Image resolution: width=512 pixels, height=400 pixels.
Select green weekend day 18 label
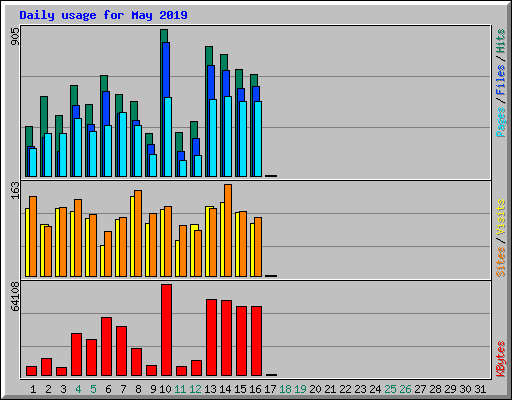click(285, 389)
